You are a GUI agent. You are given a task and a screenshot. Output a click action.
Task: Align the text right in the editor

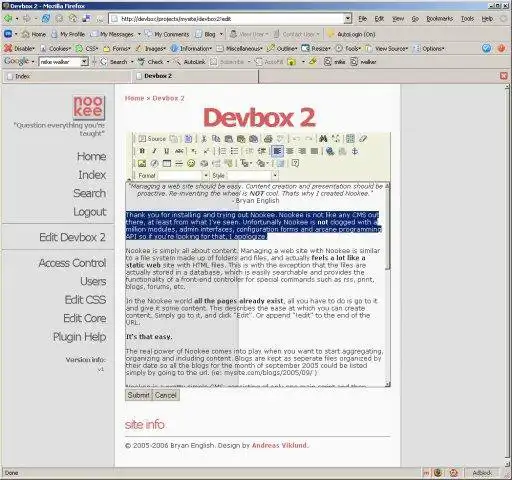click(x=302, y=151)
